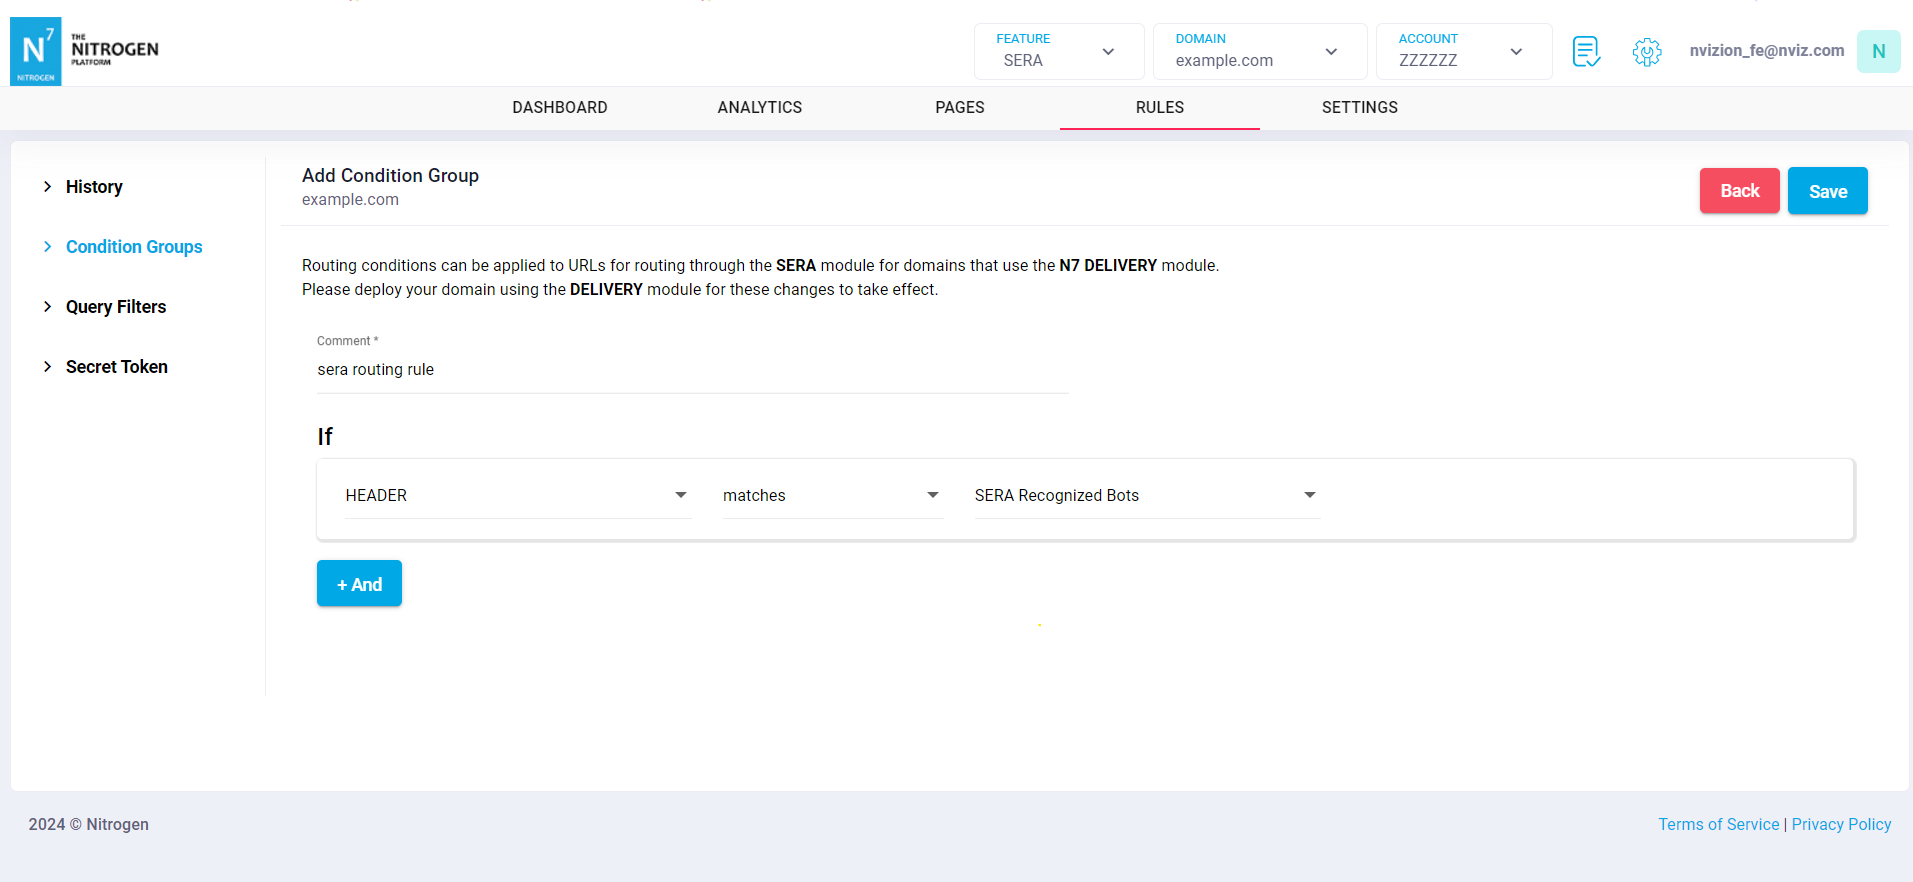Open the checklist document icon in header
Viewport: 1913px width, 882px height.
coord(1586,51)
